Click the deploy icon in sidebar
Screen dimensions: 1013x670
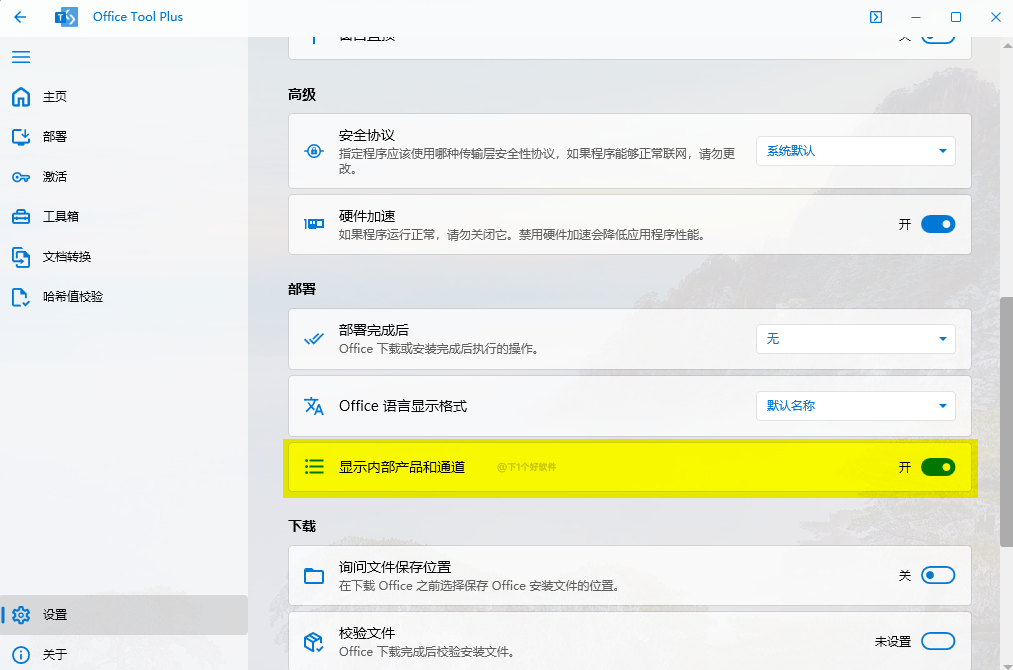click(x=21, y=137)
